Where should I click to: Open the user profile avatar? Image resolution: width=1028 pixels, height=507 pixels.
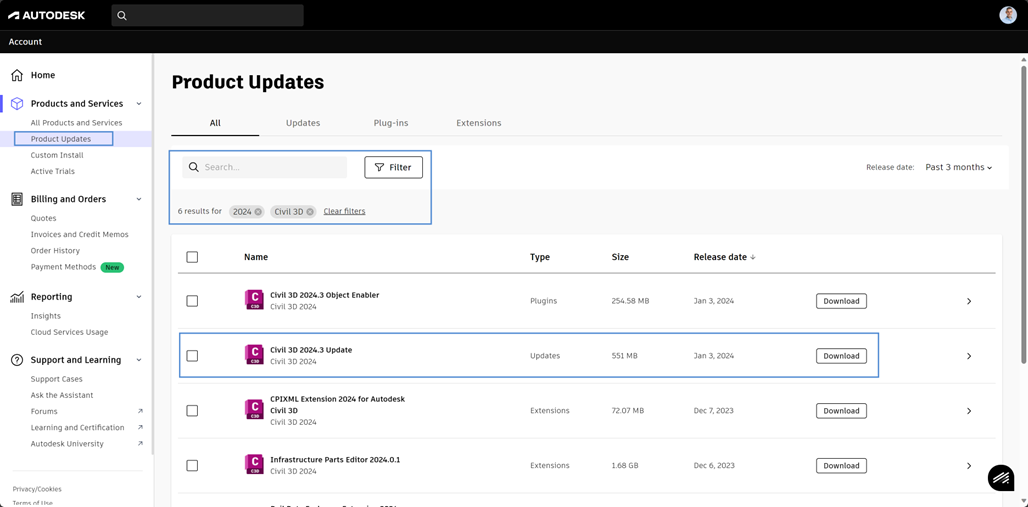click(1008, 15)
